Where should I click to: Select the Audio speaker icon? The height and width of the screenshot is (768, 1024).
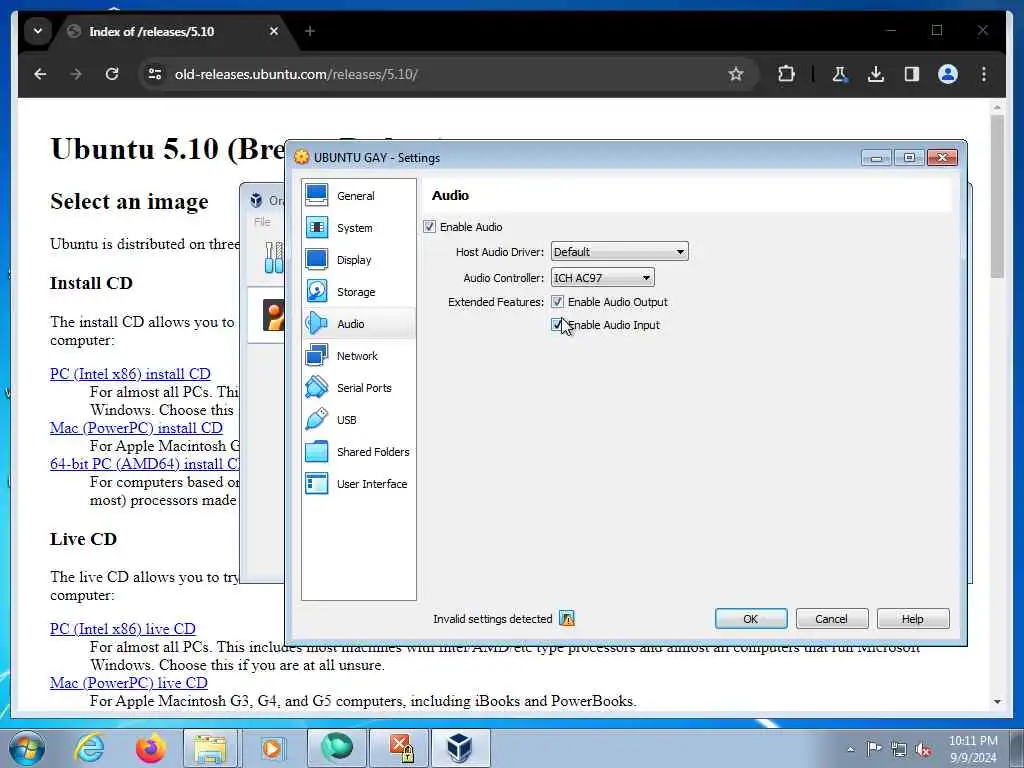[317, 323]
